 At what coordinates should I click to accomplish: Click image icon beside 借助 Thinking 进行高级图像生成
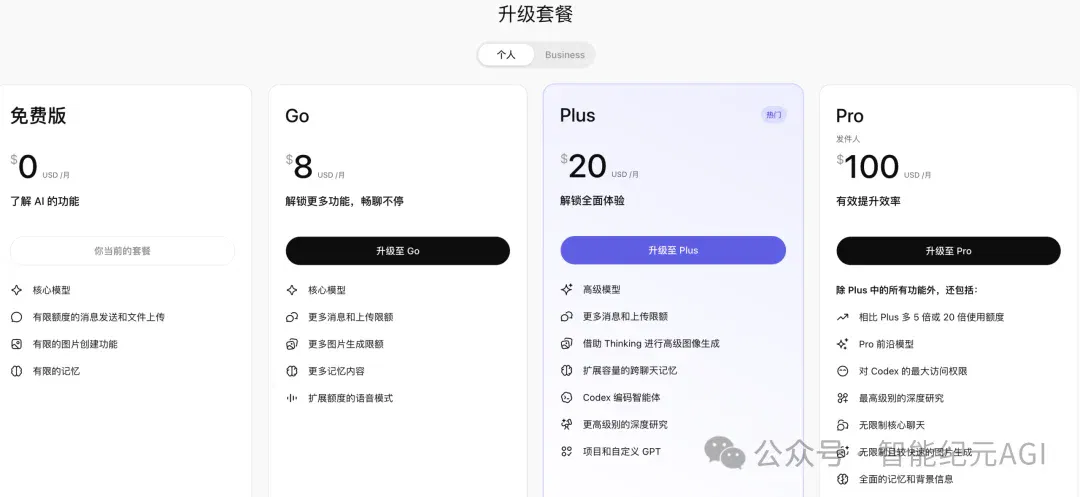click(x=567, y=343)
